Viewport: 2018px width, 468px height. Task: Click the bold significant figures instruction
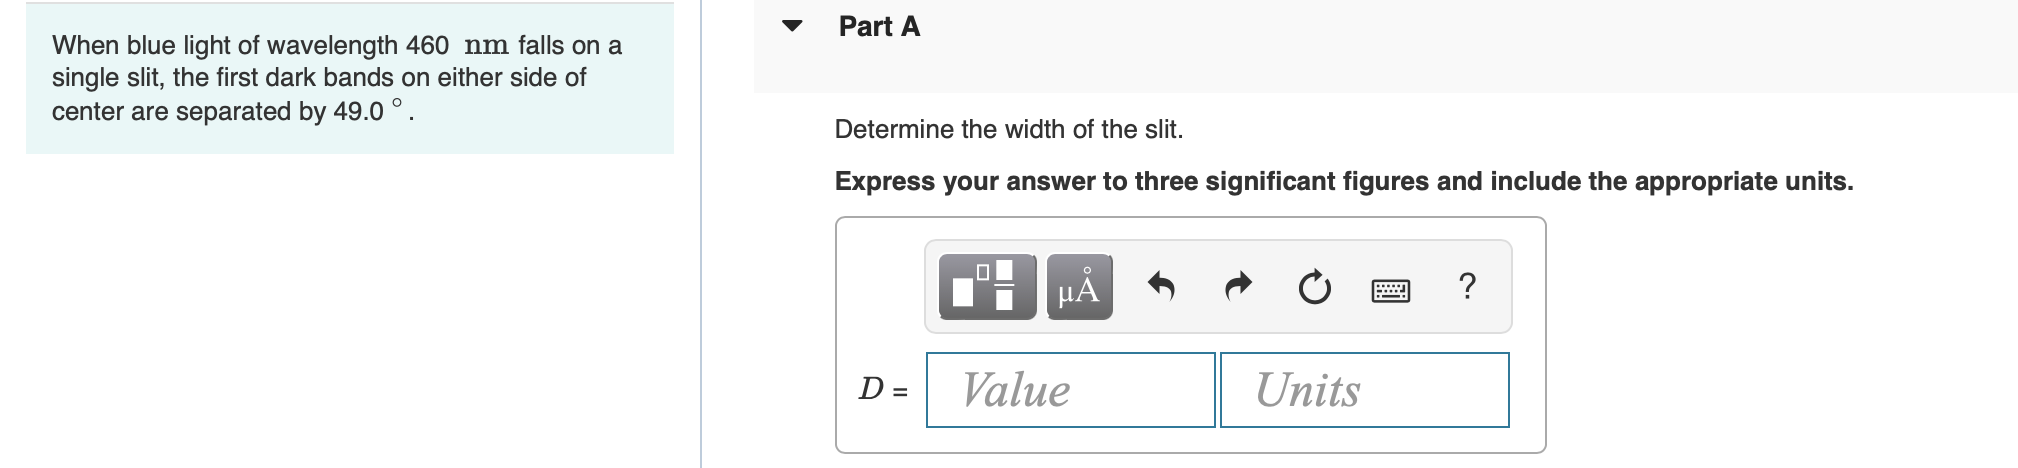[x=1343, y=181]
